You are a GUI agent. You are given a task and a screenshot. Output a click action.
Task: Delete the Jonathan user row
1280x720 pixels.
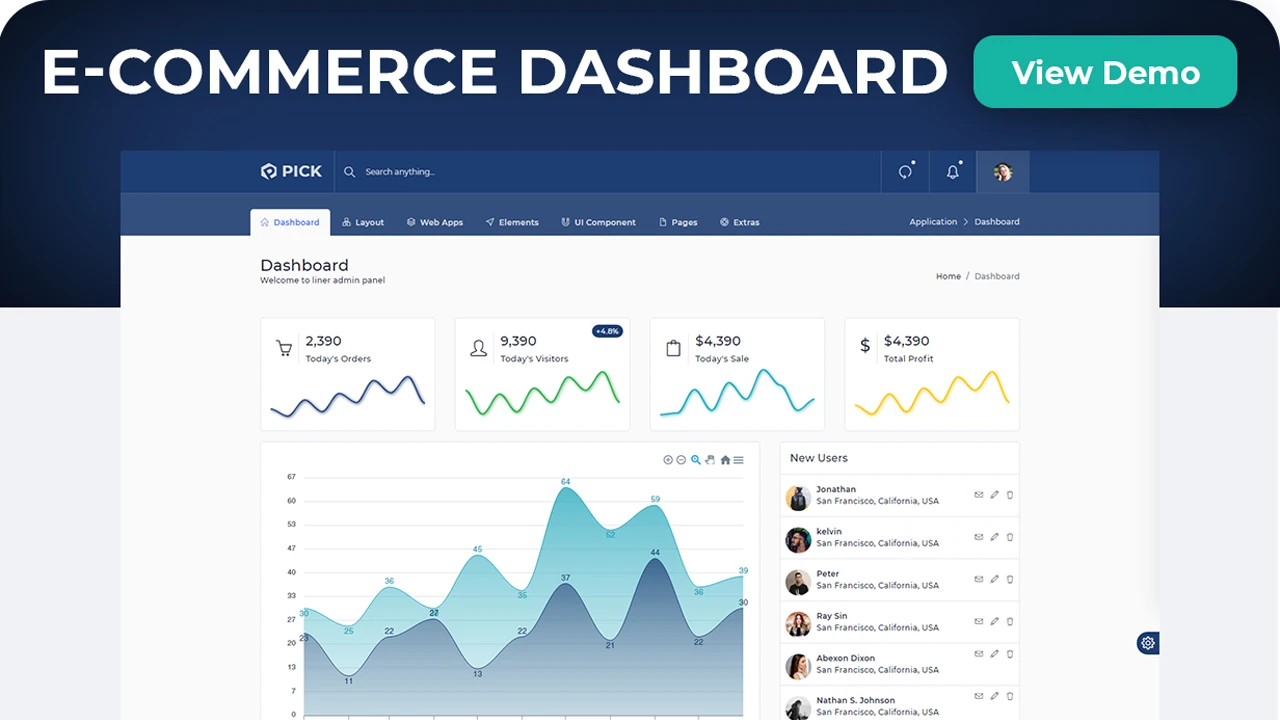point(1010,495)
